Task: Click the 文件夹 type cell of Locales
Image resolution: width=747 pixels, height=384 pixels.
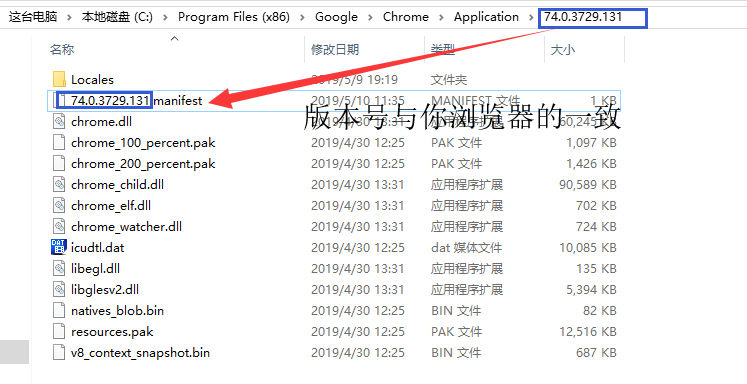Action: pyautogui.click(x=449, y=80)
